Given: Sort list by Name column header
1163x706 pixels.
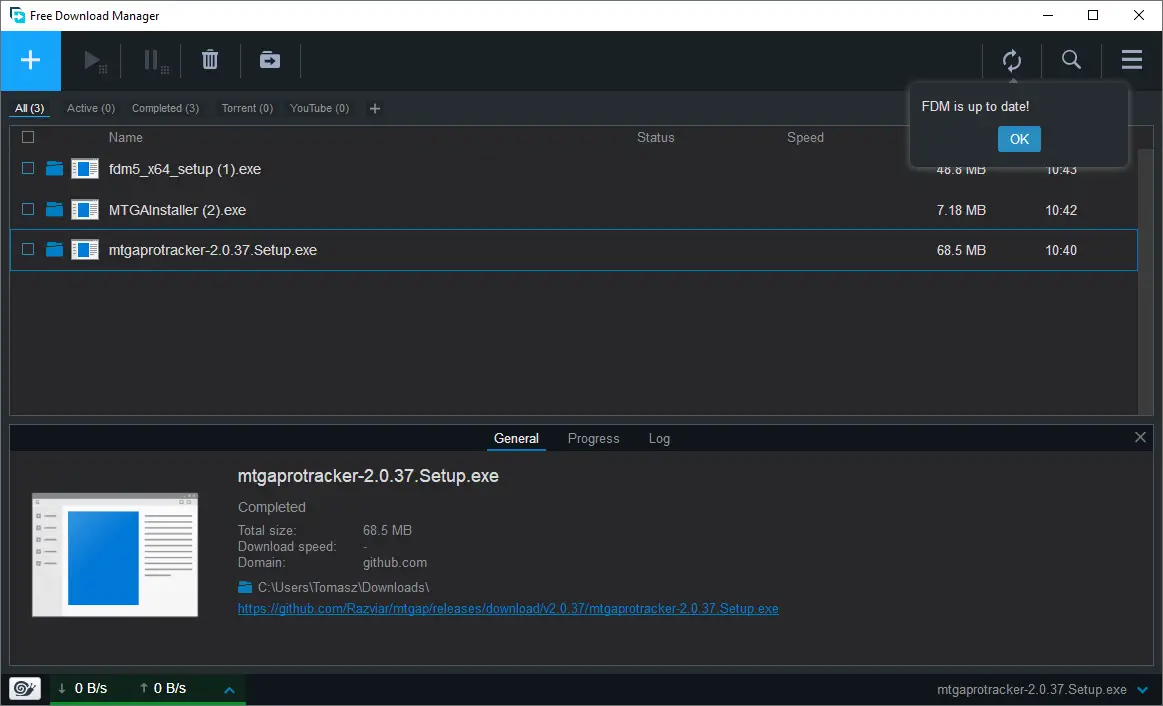Looking at the screenshot, I should 125,137.
